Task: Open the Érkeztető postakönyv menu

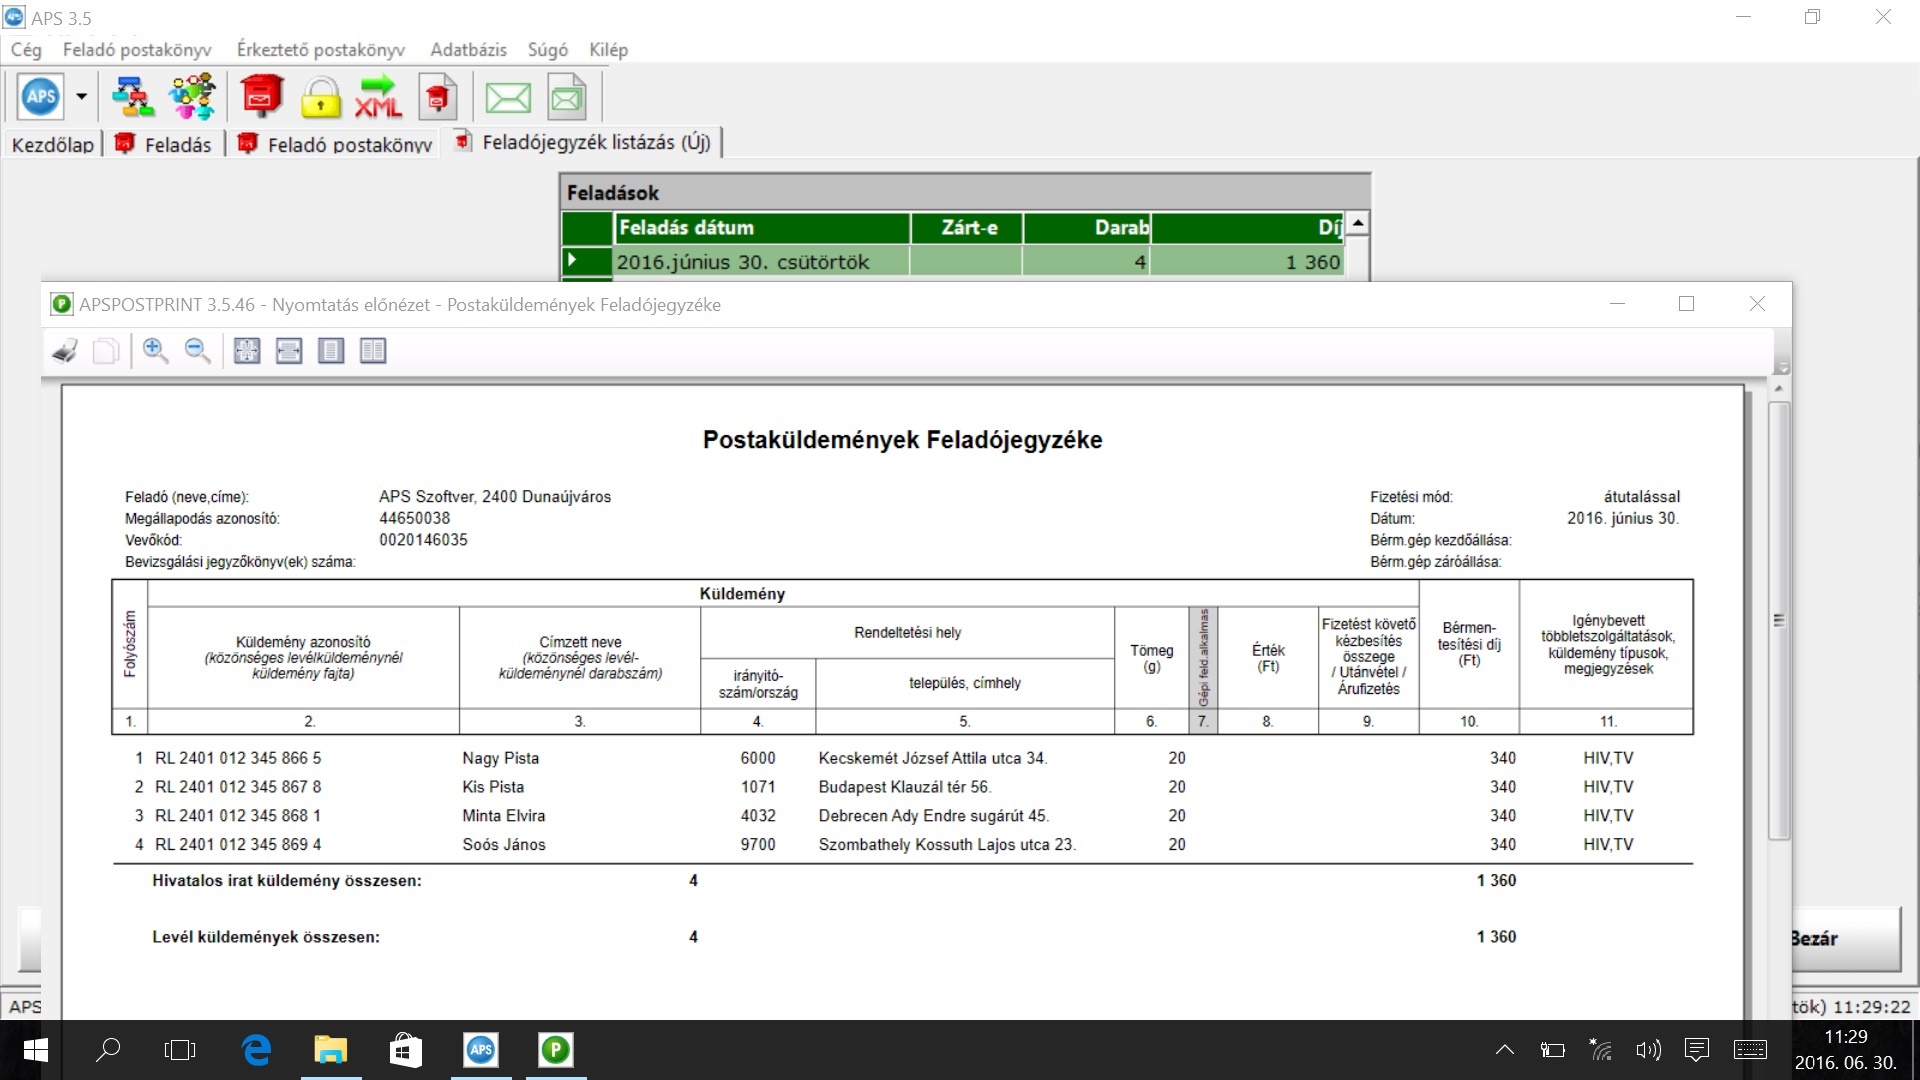Action: pyautogui.click(x=321, y=50)
